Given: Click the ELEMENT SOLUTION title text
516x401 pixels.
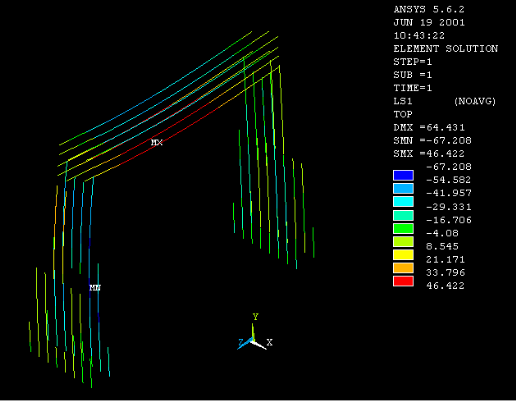Looking at the screenshot, I should pos(446,49).
